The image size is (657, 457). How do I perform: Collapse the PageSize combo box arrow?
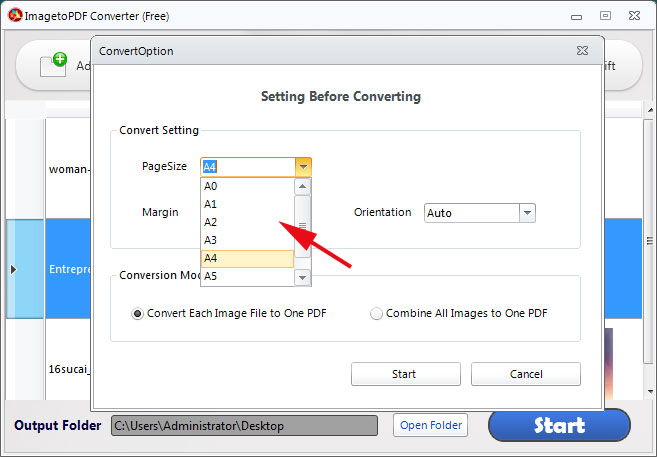coord(303,167)
